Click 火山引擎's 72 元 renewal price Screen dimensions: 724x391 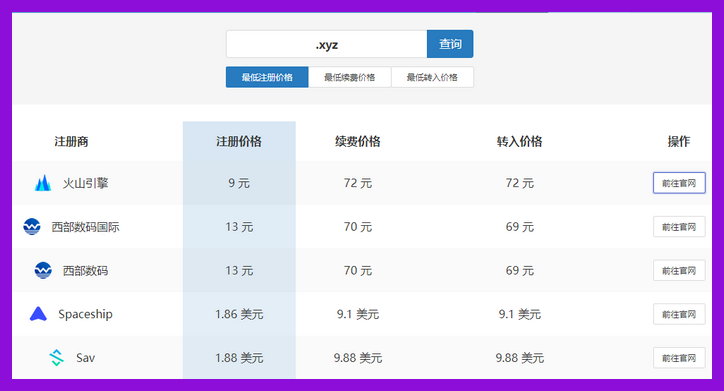pyautogui.click(x=358, y=183)
